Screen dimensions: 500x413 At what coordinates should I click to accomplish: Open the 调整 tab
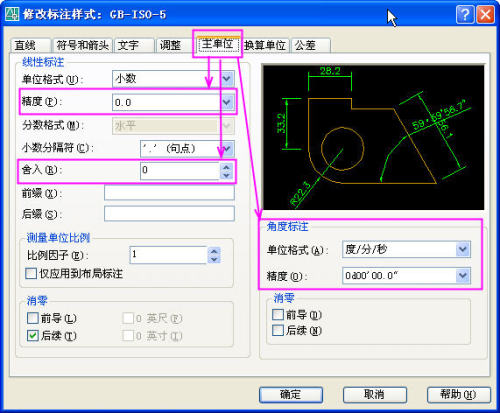175,45
